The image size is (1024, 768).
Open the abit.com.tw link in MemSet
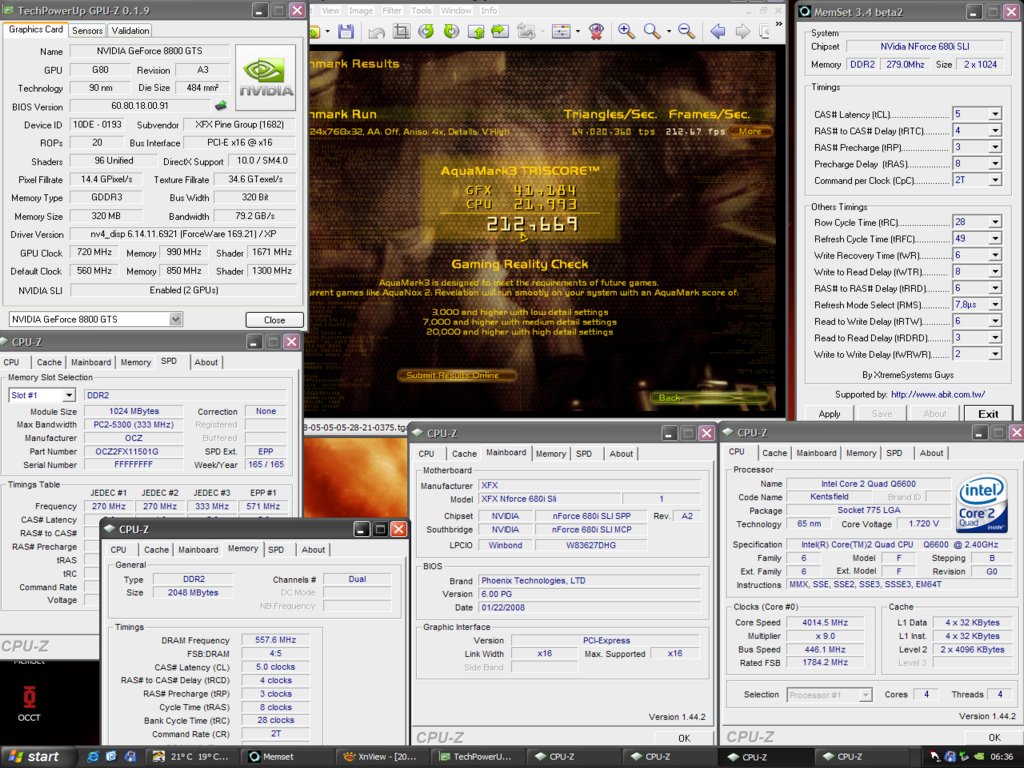[938, 394]
